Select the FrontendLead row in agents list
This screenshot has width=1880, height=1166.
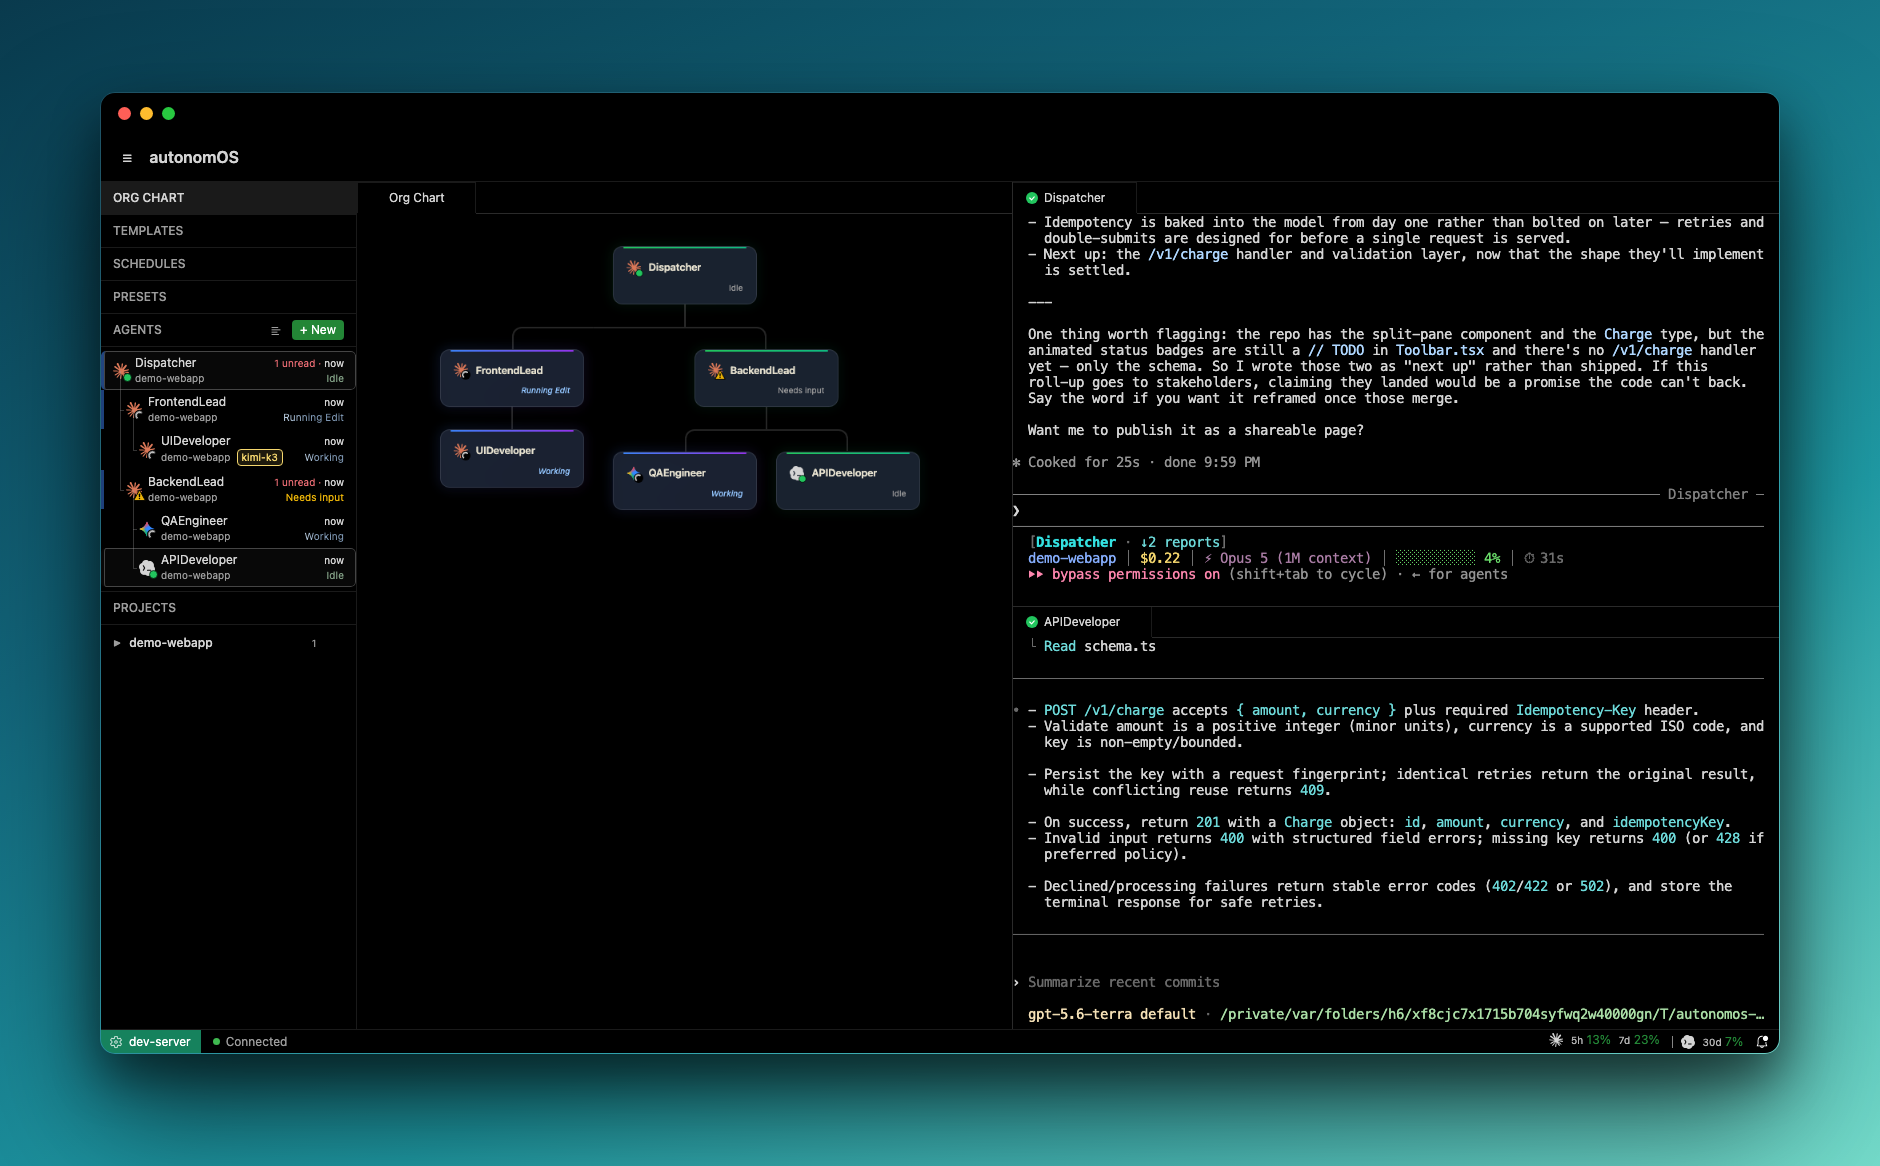tap(230, 409)
